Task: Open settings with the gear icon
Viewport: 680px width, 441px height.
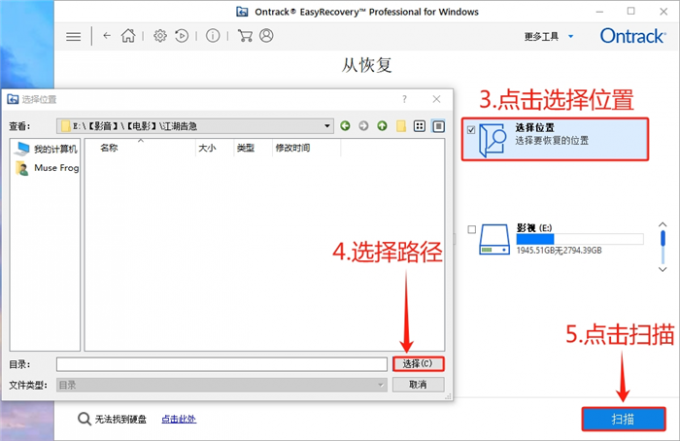Action: tap(160, 36)
